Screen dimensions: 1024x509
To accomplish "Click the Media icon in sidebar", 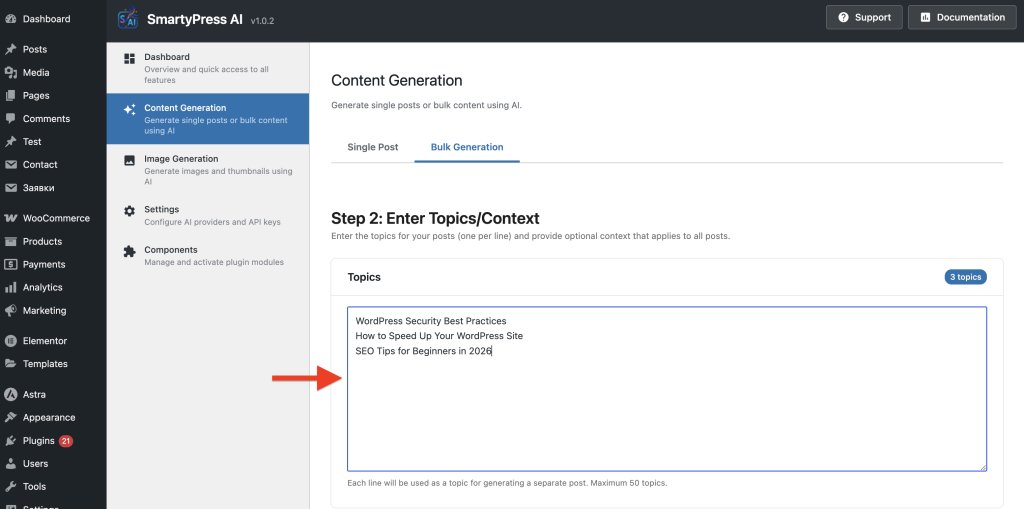I will tap(10, 73).
